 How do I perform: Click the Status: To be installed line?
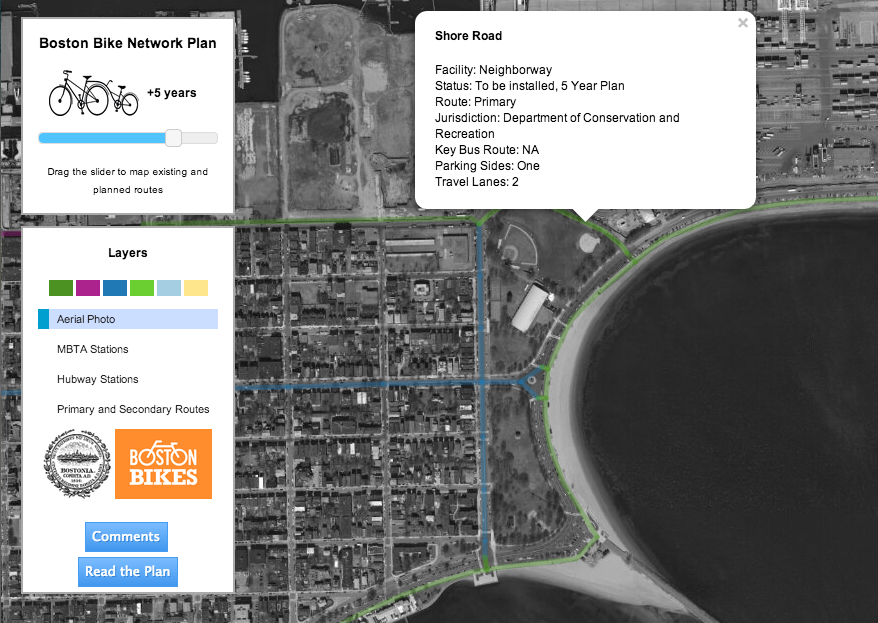tap(530, 86)
